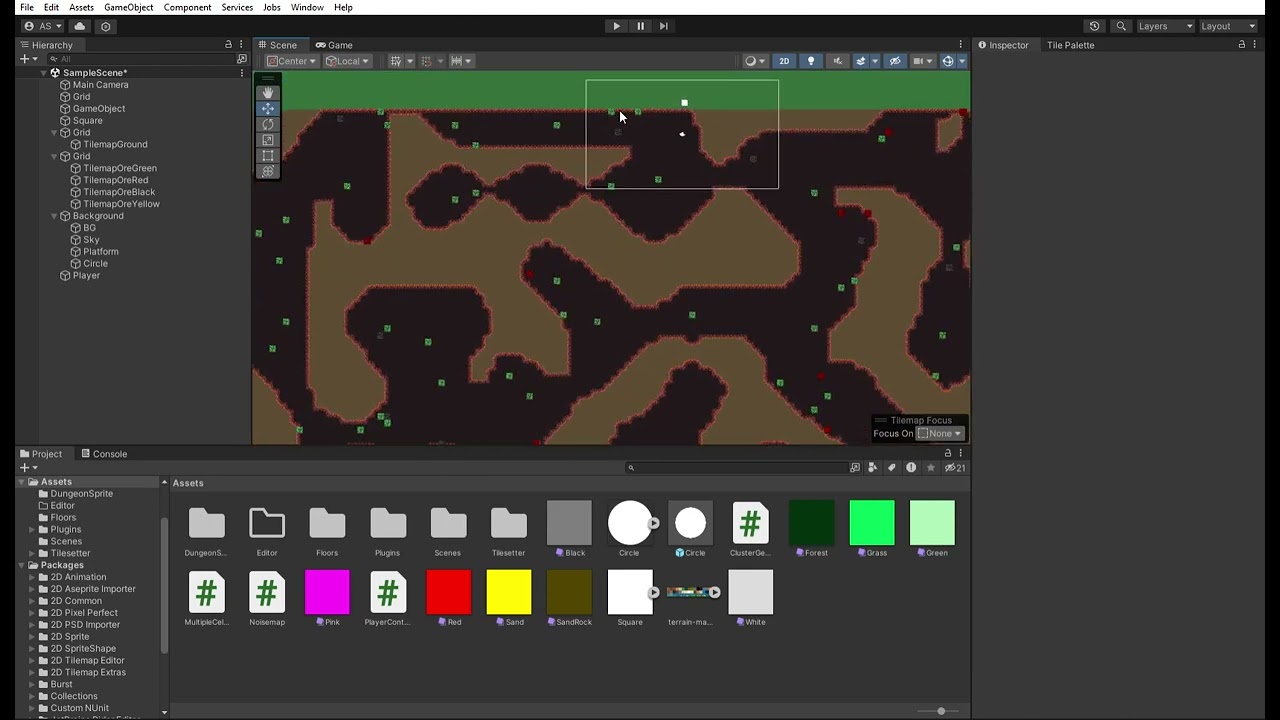Click the global search magnifier icon

[x=1121, y=26]
